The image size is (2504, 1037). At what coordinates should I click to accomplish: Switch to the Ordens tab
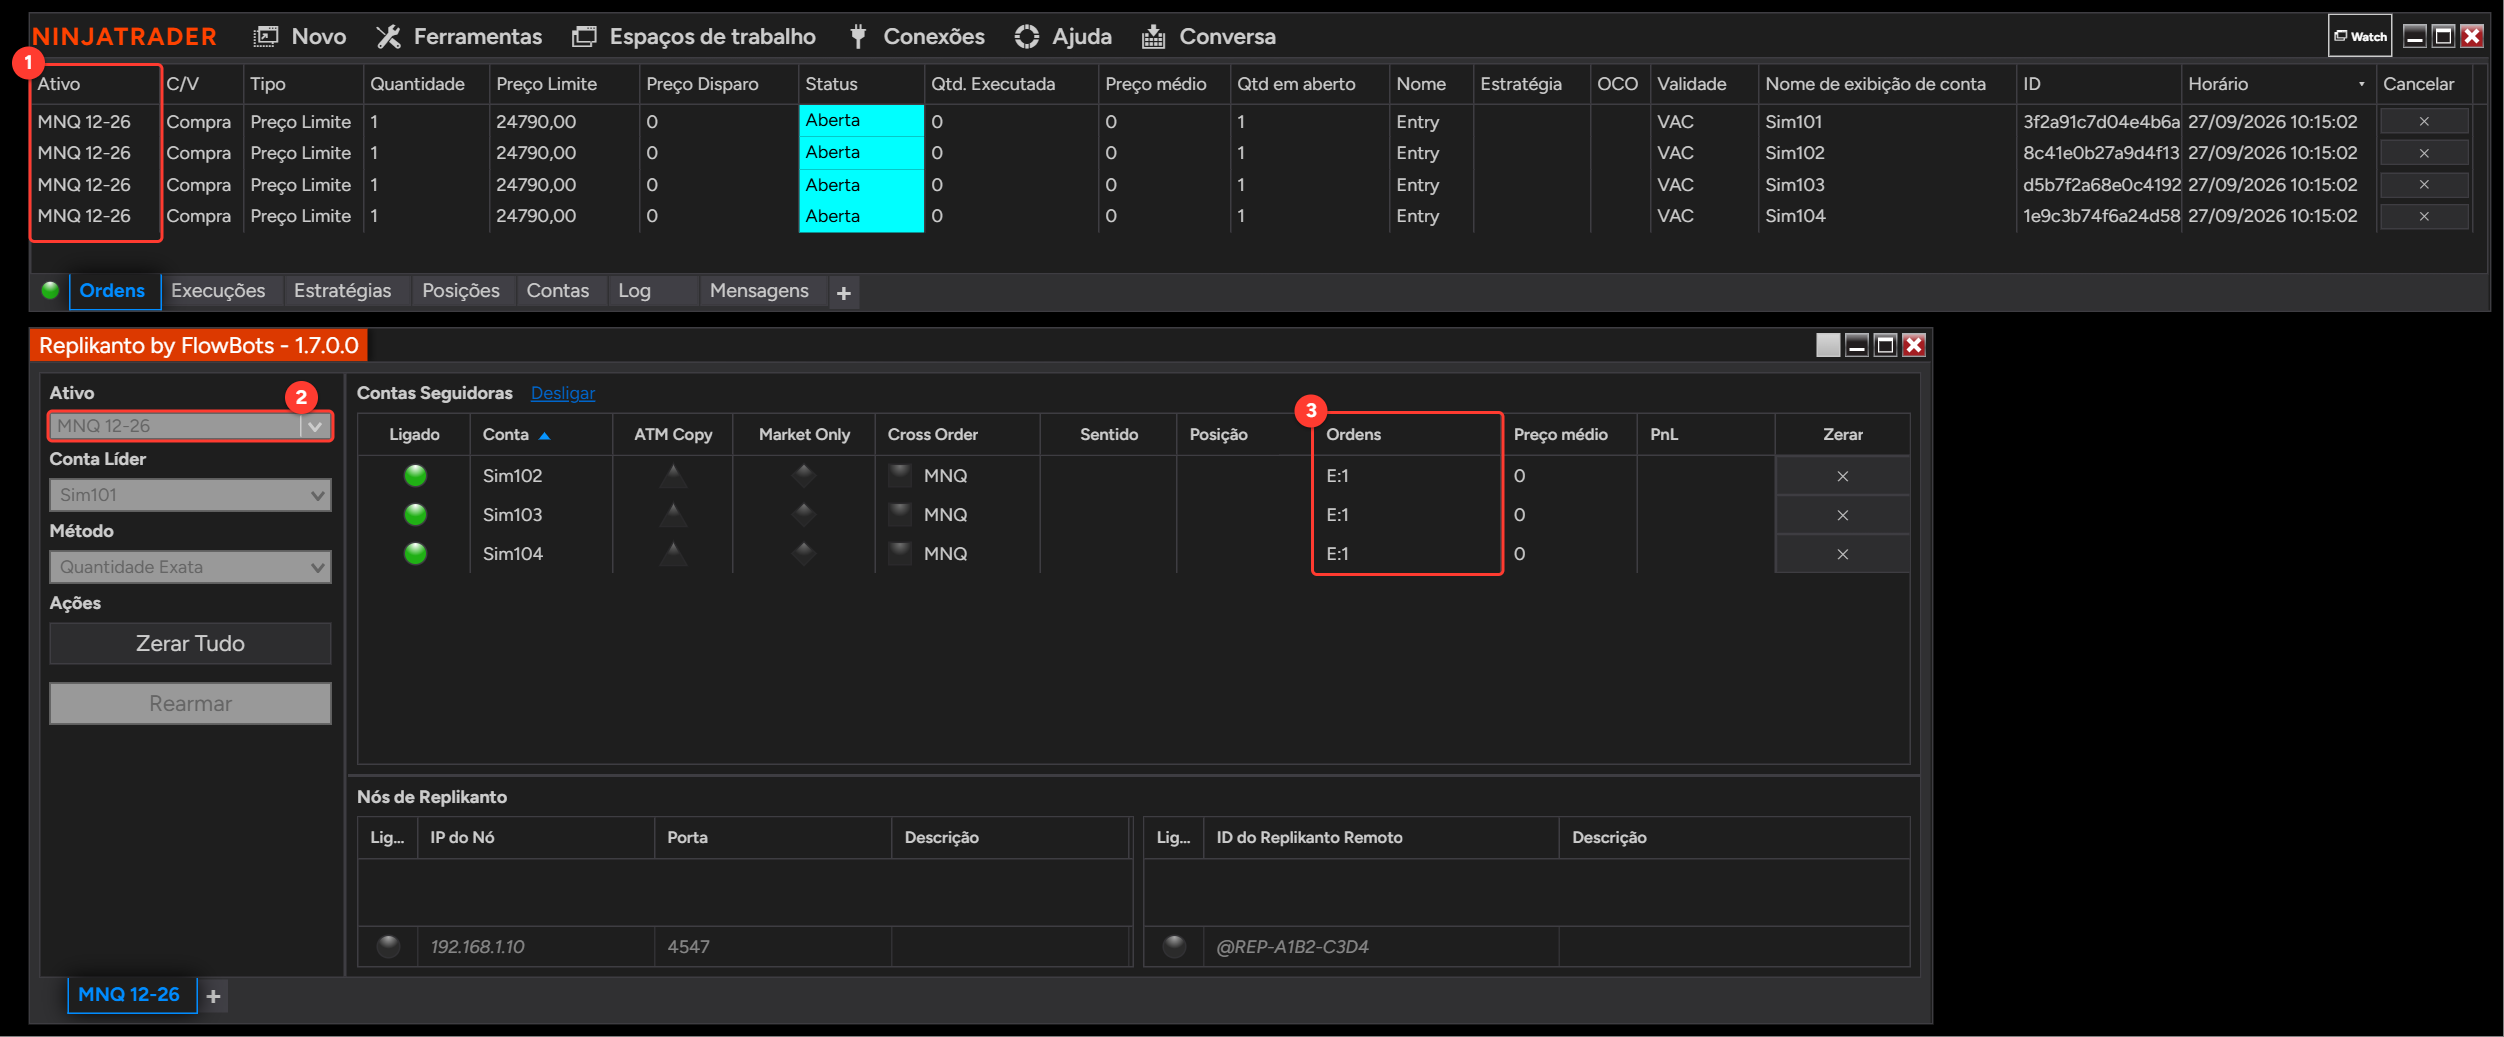113,291
